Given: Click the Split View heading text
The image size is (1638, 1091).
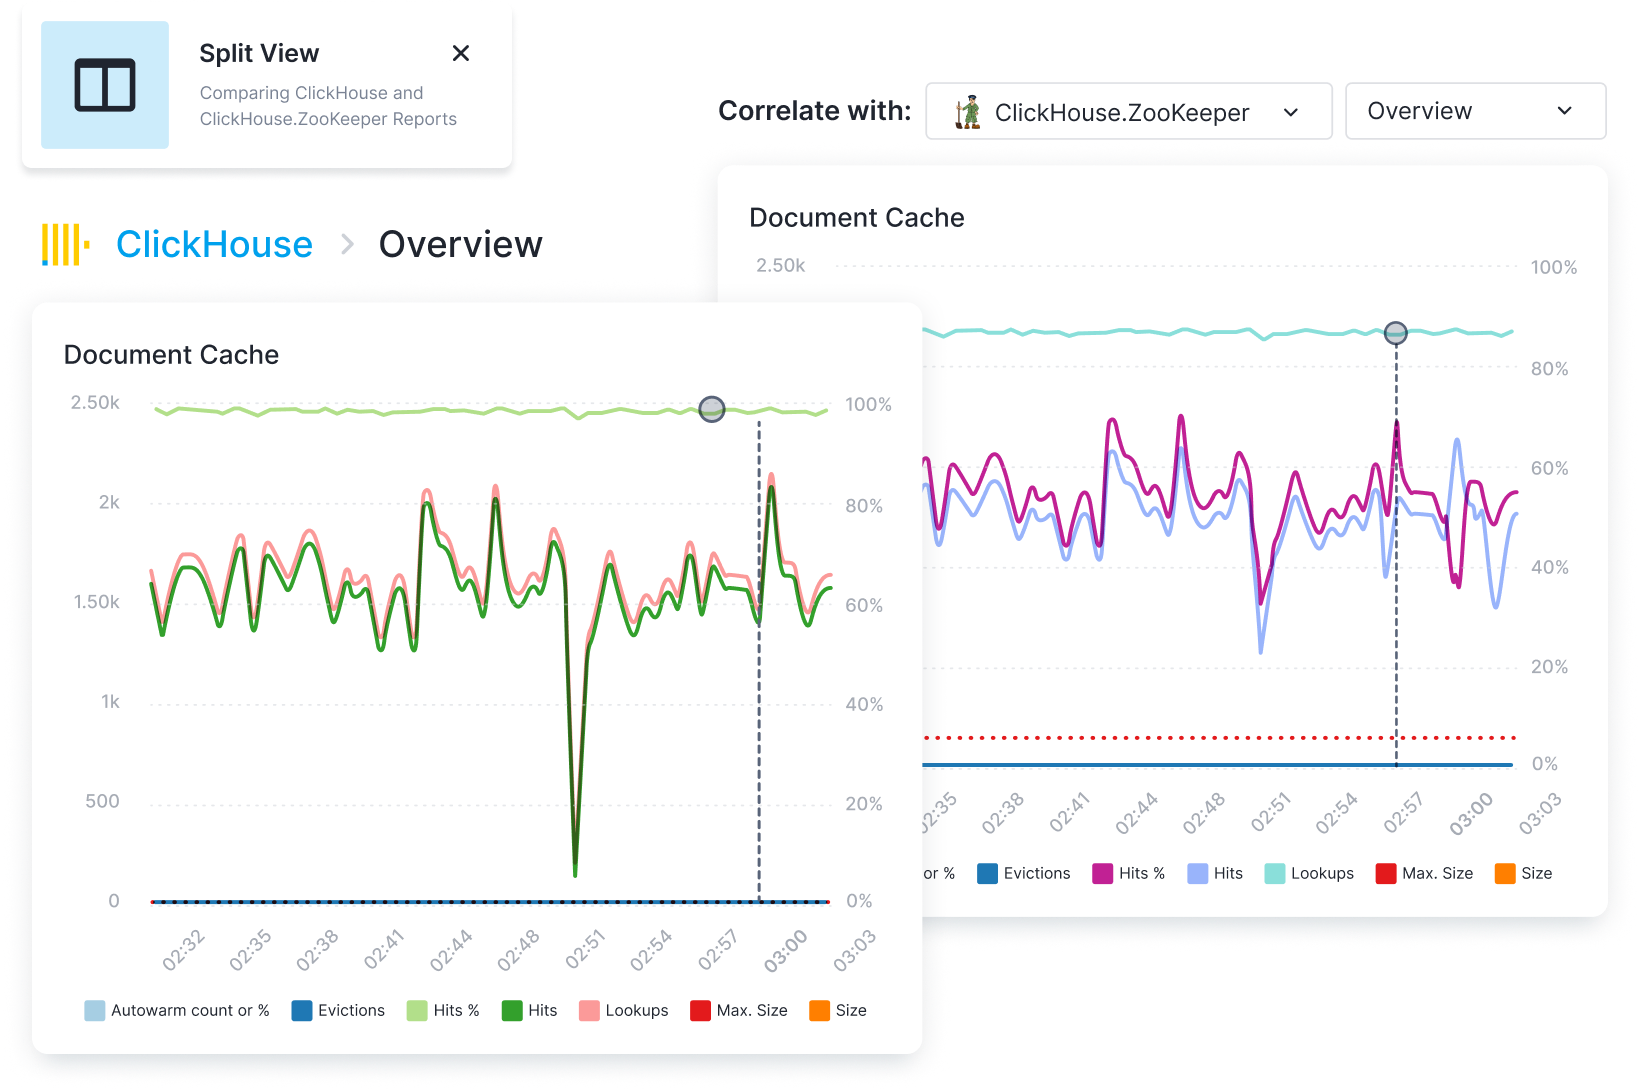Looking at the screenshot, I should [259, 53].
